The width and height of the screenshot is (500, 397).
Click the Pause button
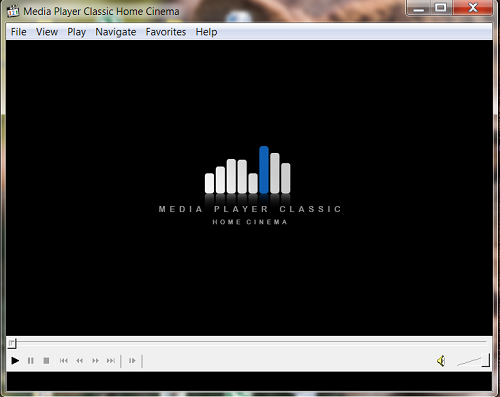click(x=31, y=361)
